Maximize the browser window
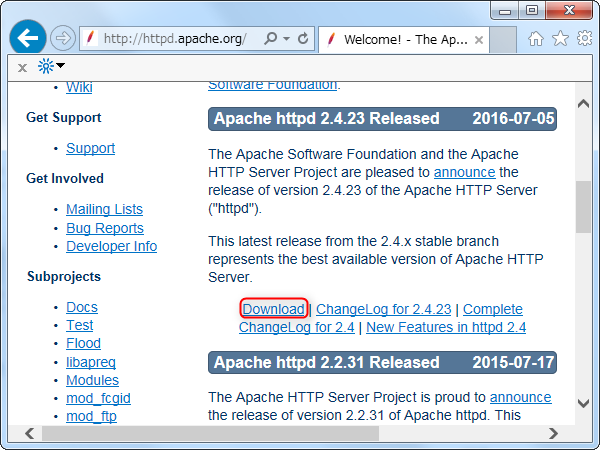 532,11
